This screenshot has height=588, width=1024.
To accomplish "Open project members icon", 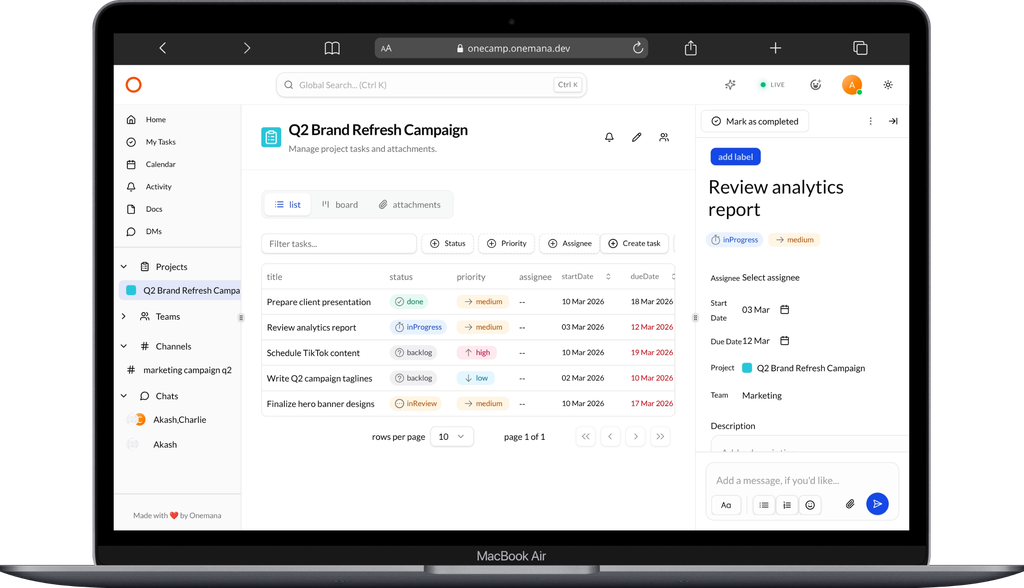I will [x=664, y=137].
